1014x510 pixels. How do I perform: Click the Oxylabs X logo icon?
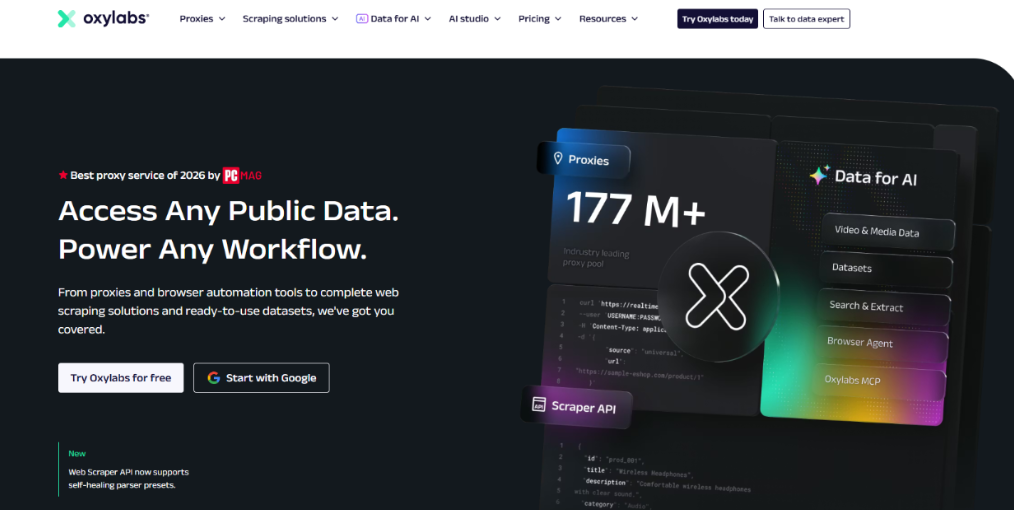[x=66, y=18]
